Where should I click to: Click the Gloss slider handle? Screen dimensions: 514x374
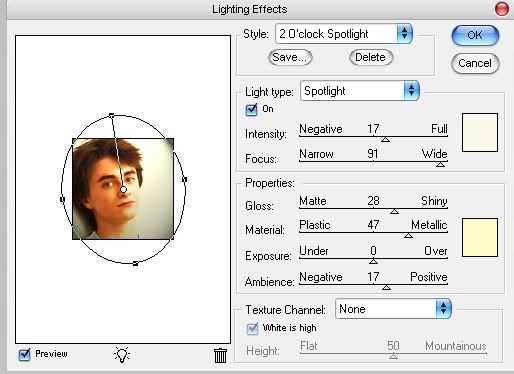(394, 211)
